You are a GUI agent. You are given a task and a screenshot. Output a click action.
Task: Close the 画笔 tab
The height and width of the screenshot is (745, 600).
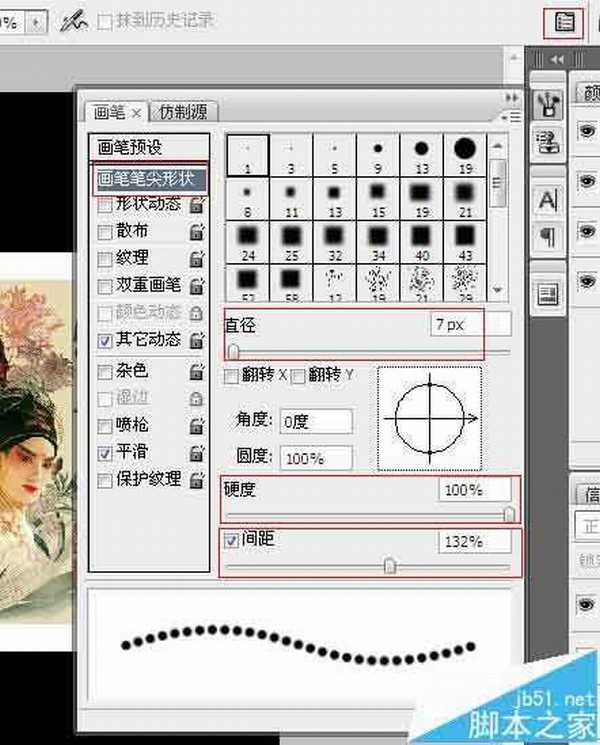[136, 114]
